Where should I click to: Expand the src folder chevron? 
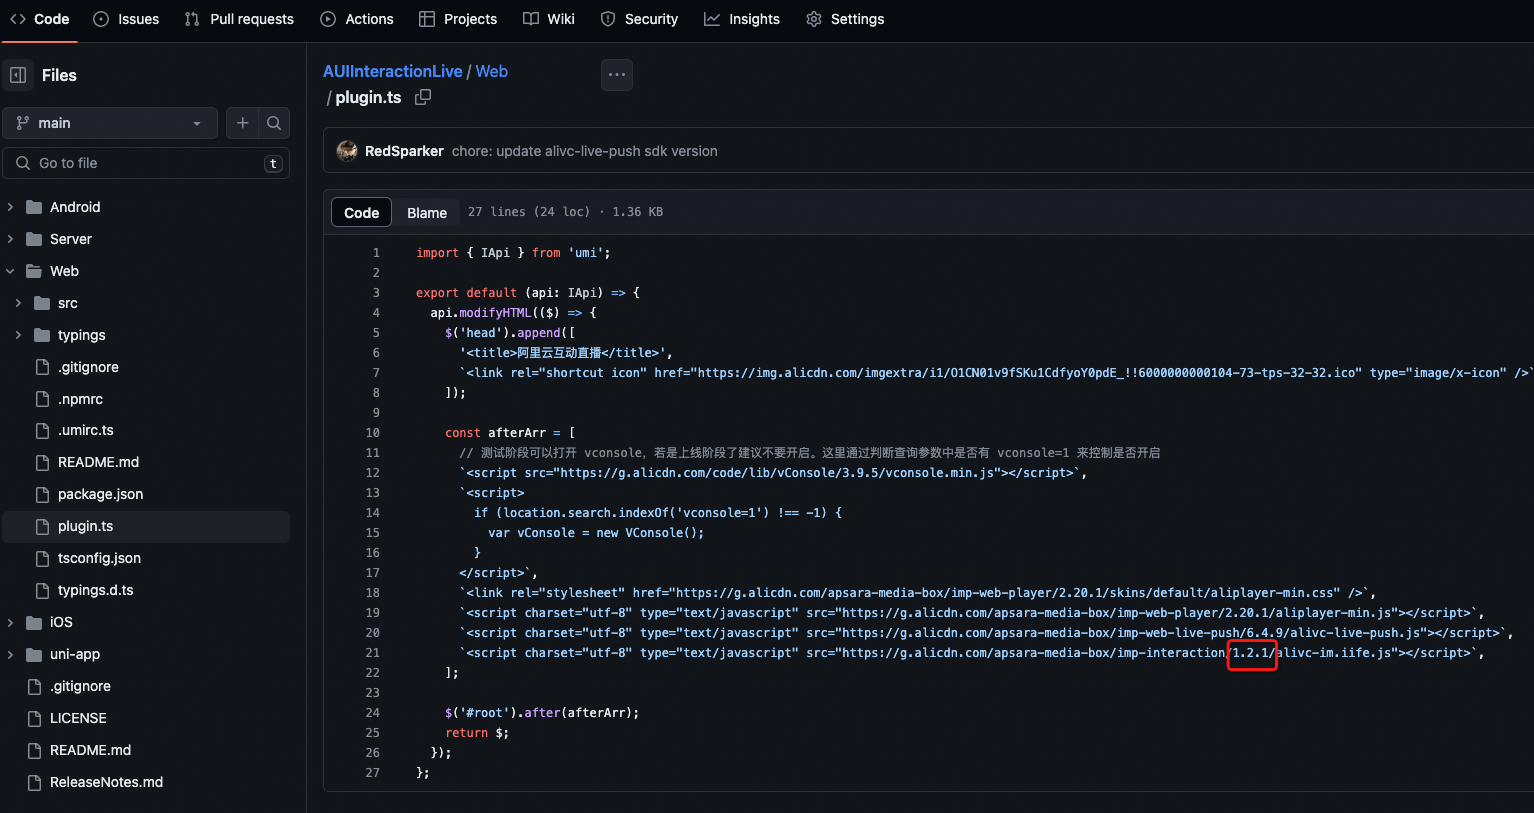click(18, 303)
